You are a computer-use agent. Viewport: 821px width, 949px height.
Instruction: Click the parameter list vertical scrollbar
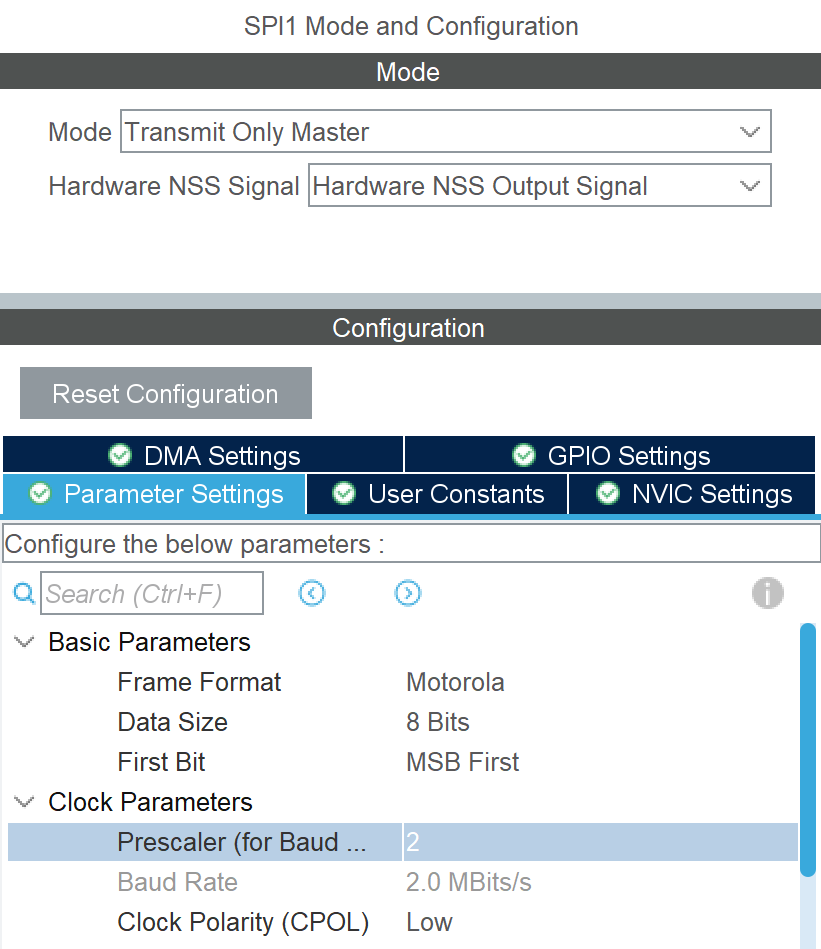click(808, 786)
